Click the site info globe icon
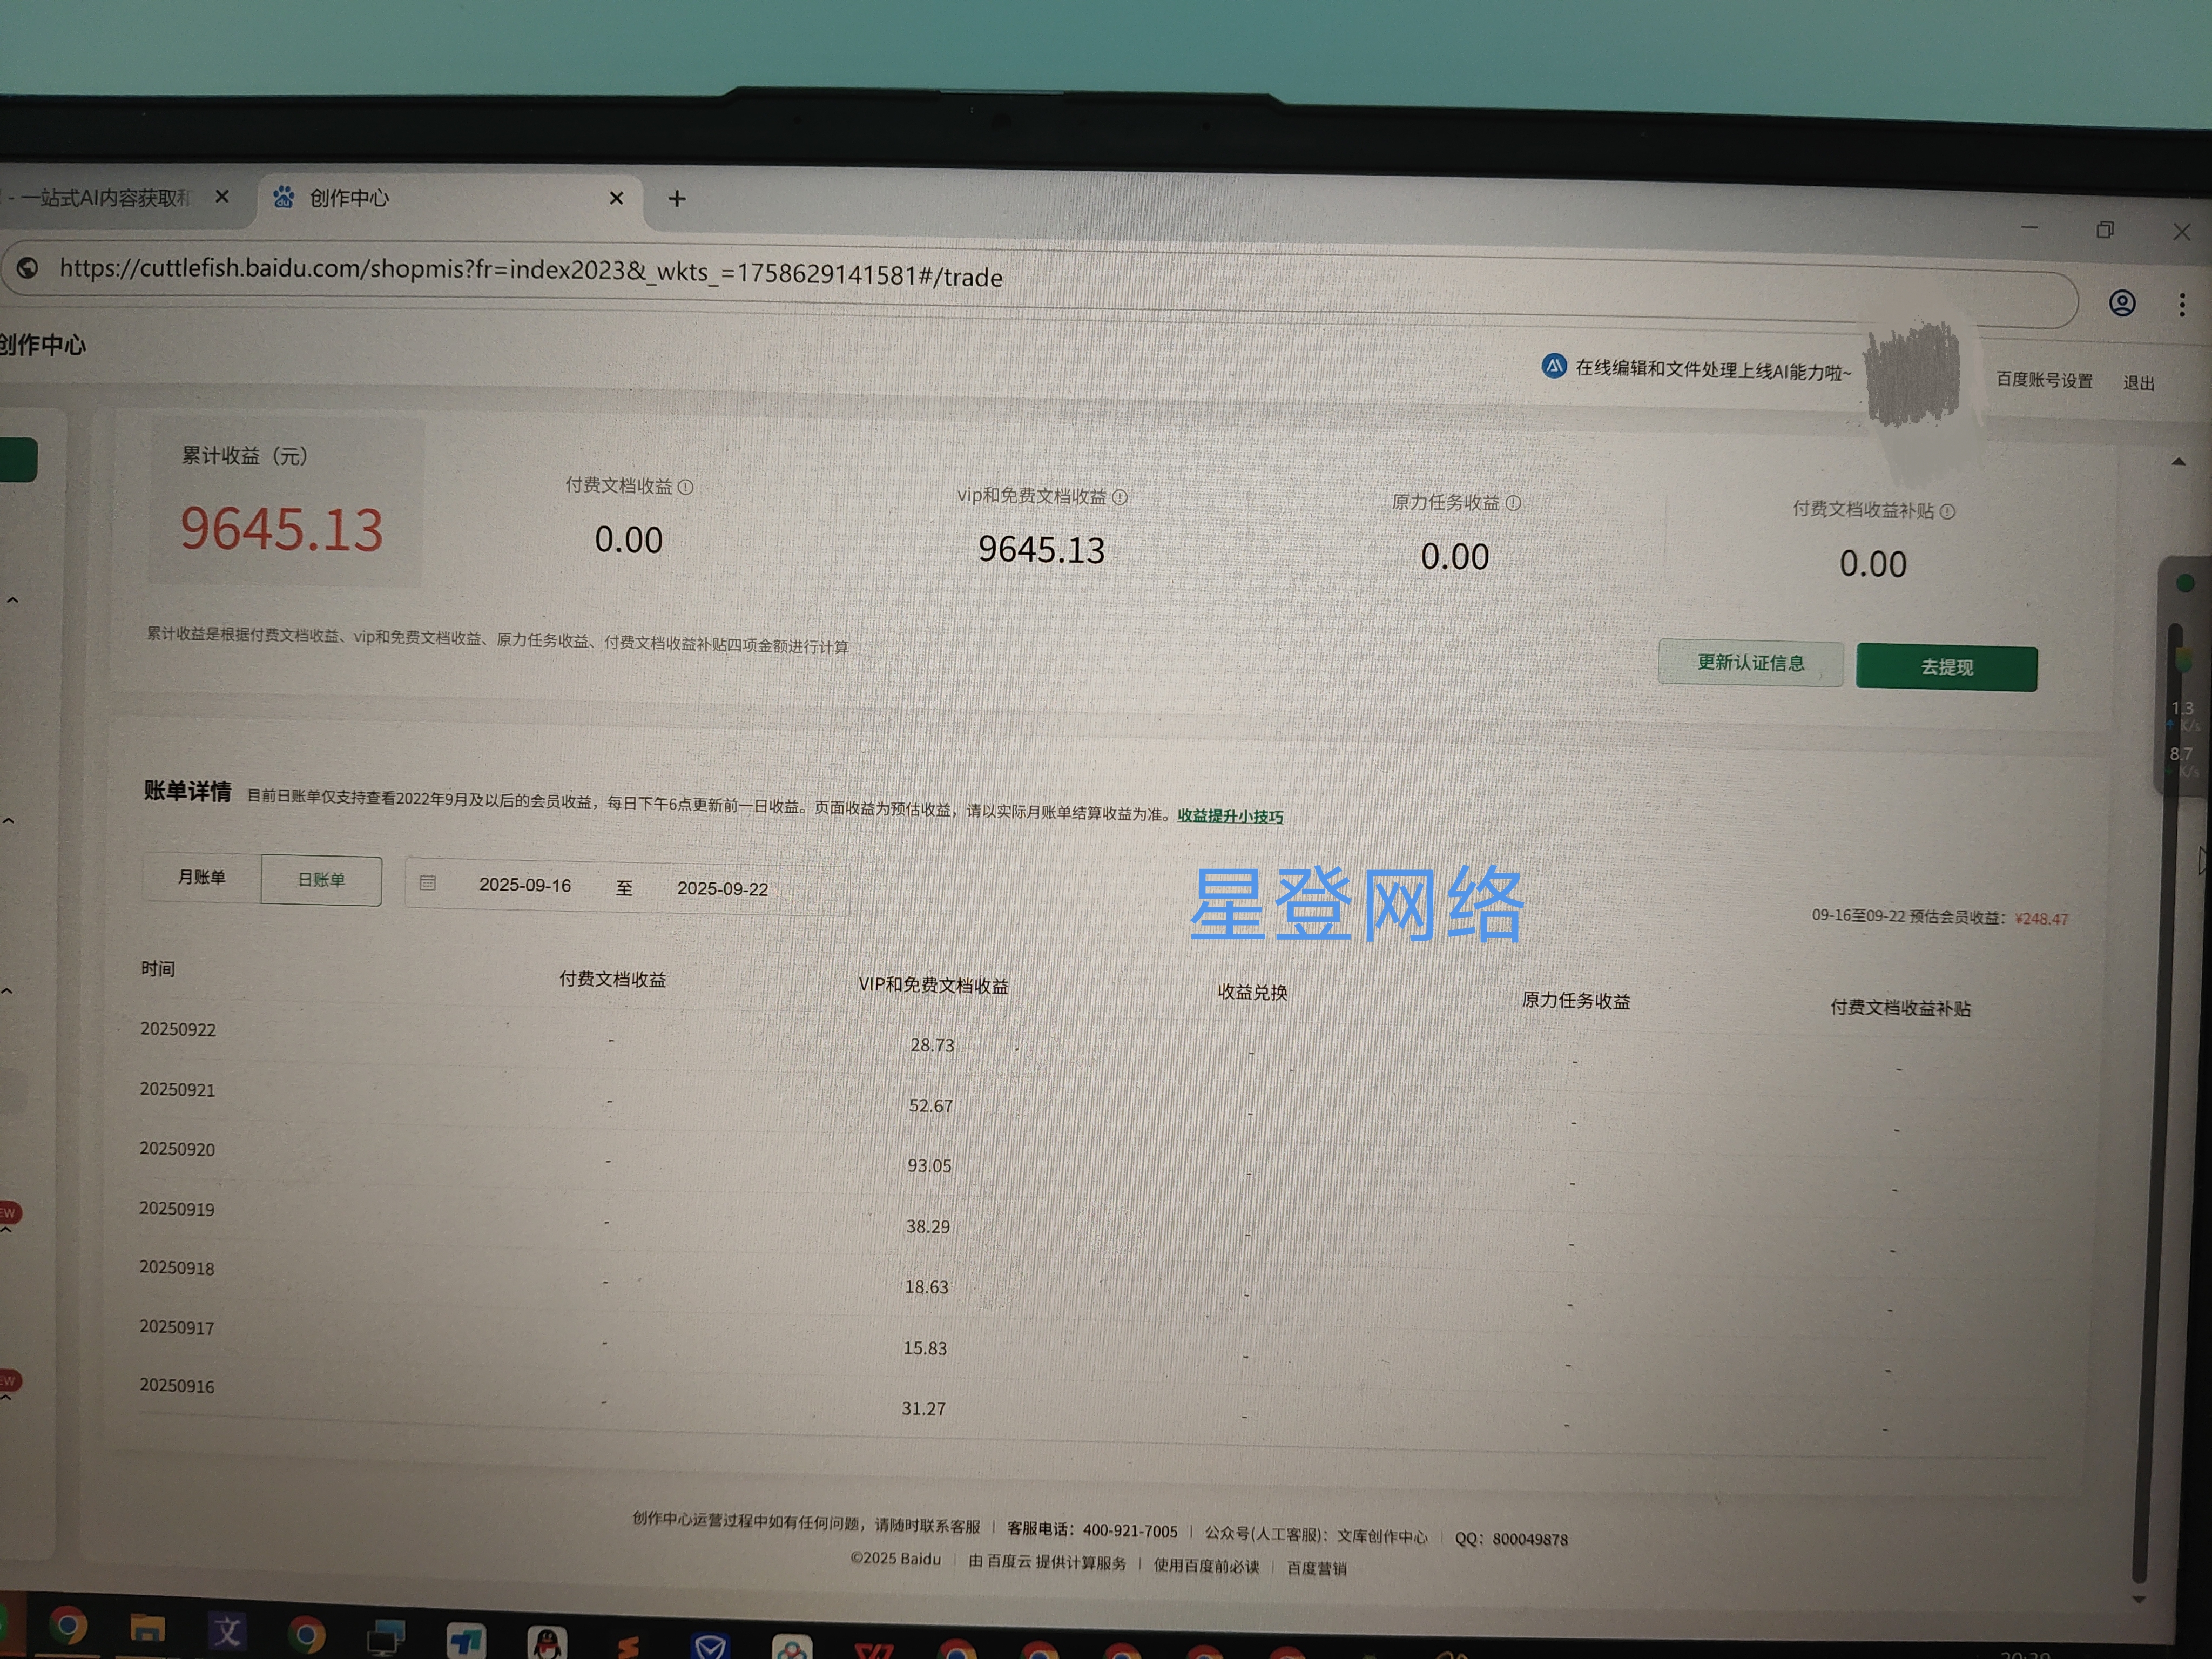The width and height of the screenshot is (2212, 1659). coord(28,268)
